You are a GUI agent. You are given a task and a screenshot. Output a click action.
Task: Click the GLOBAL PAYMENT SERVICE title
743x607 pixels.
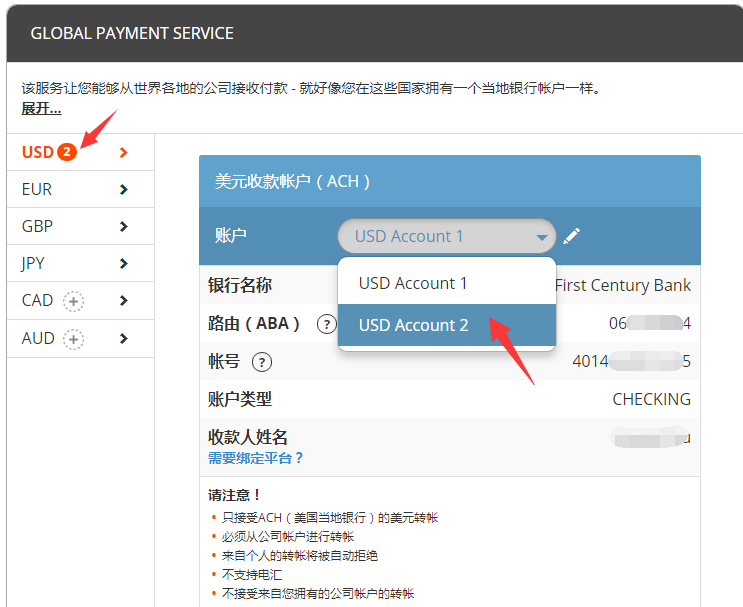(x=132, y=33)
